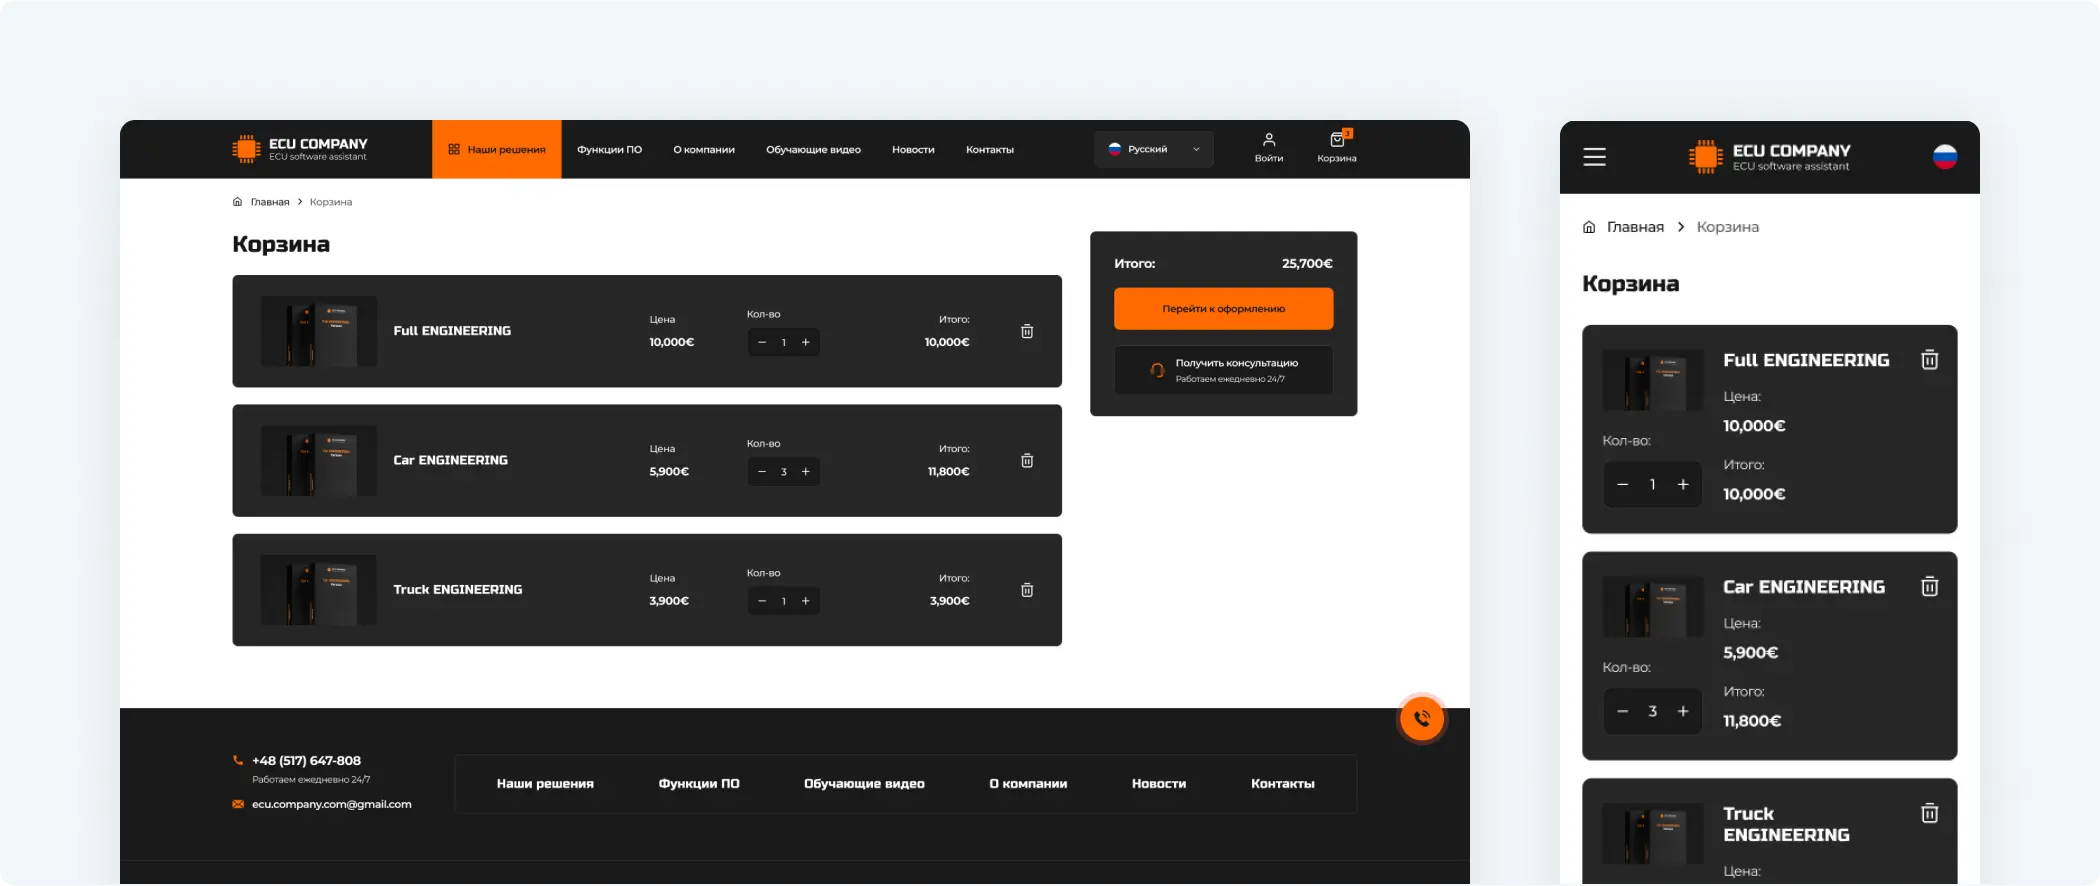
Task: Remove Car ENGINEERING using desktop trash icon
Action: pos(1026,461)
